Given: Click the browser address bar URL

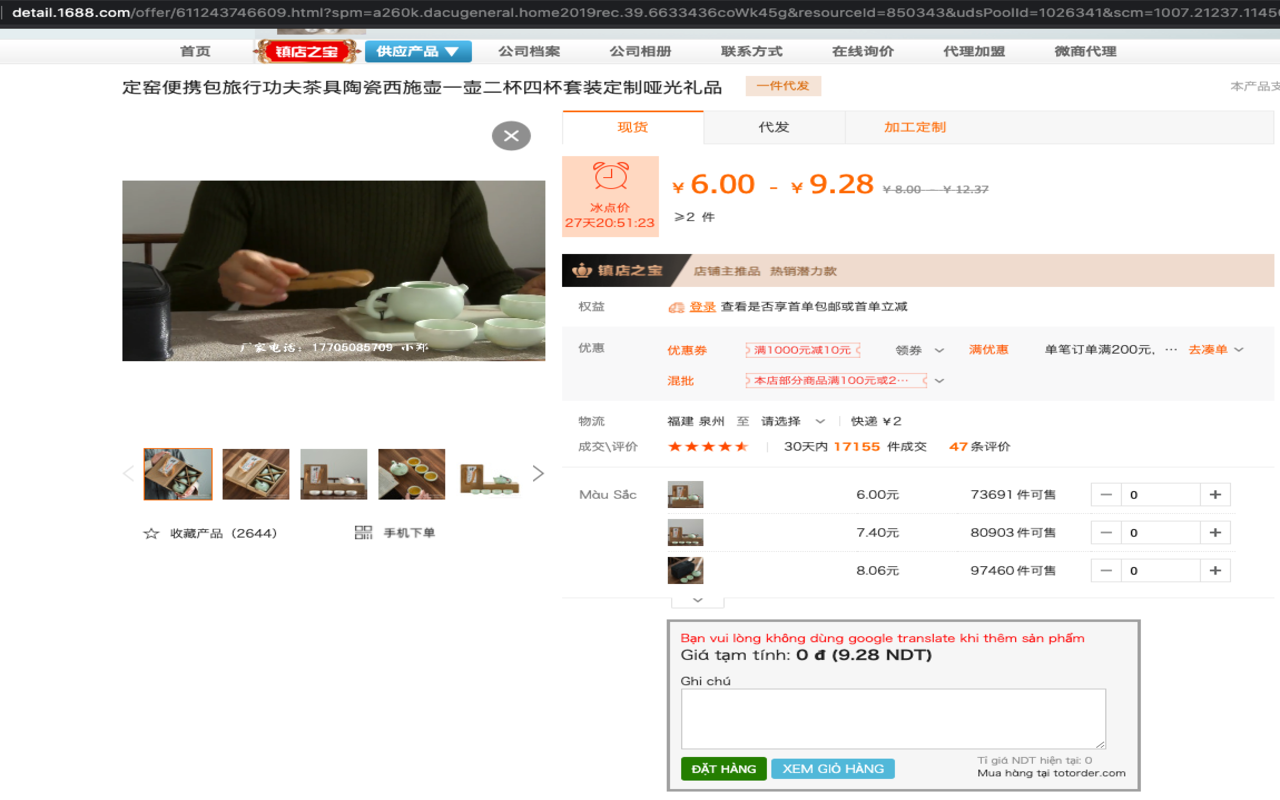Looking at the screenshot, I should click(x=640, y=13).
